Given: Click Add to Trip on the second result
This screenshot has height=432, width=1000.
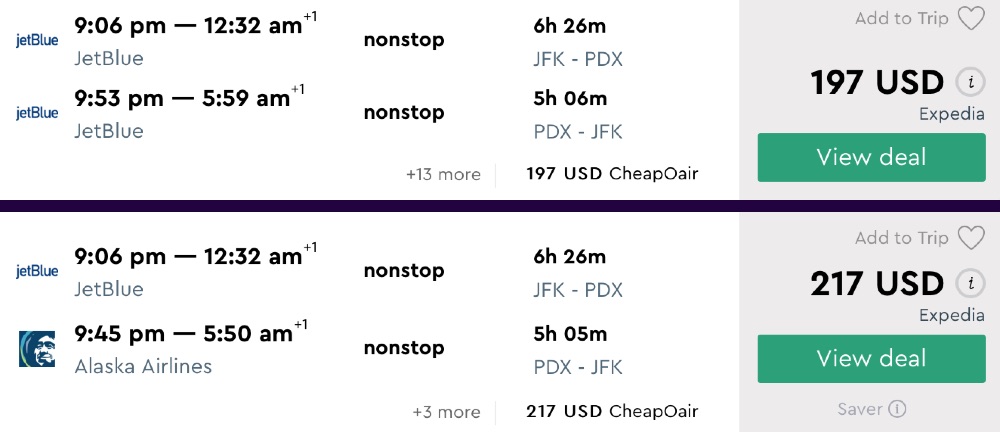Looking at the screenshot, I should tap(901, 238).
